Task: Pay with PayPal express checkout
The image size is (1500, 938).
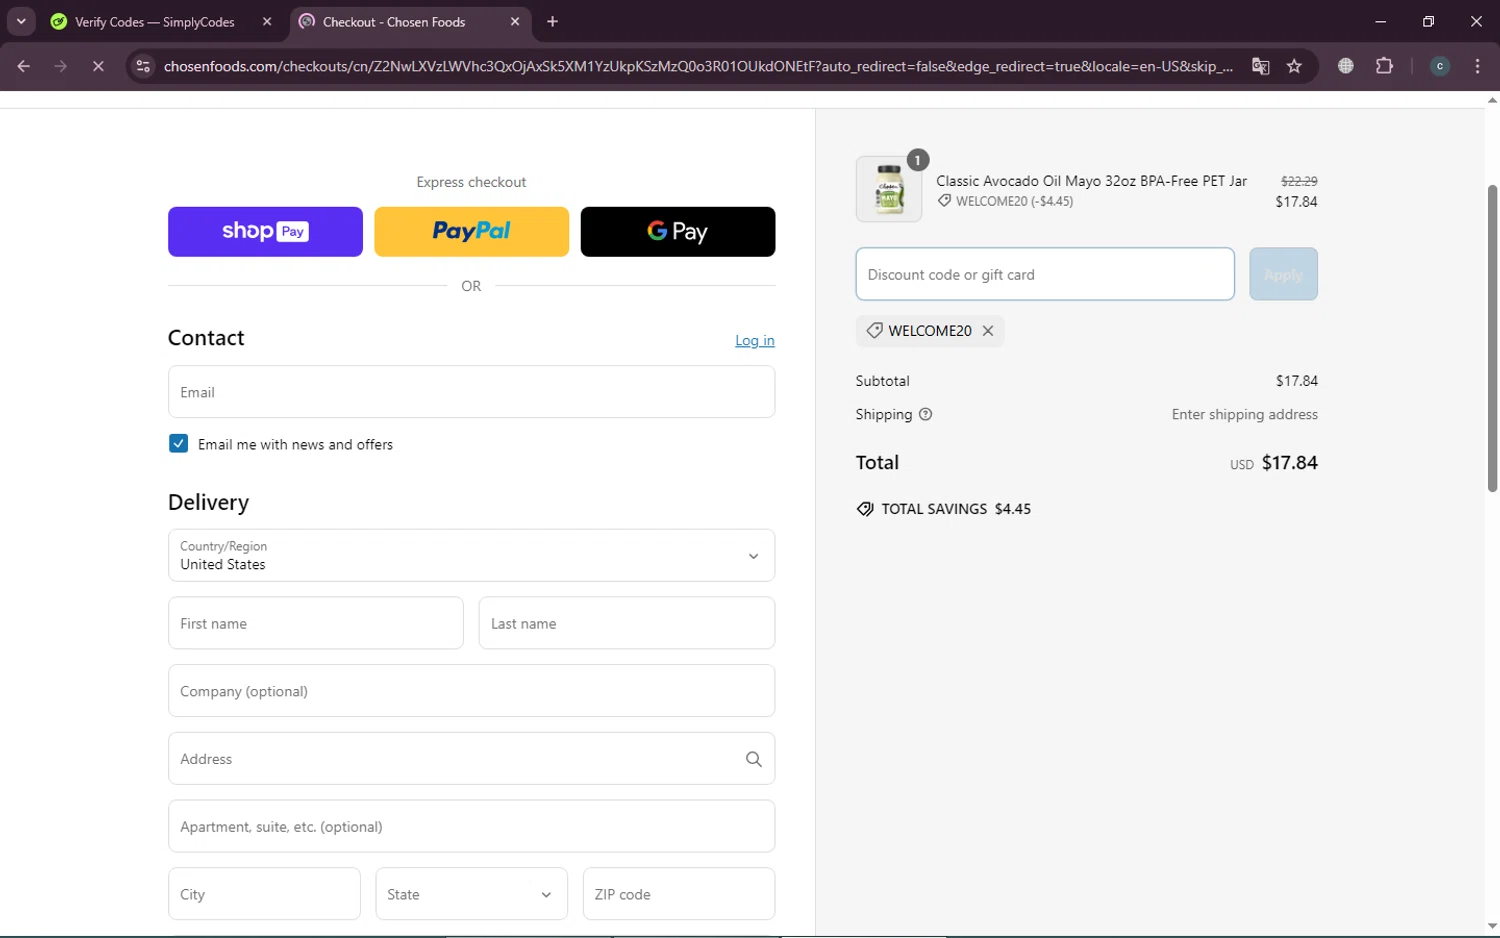Action: (x=471, y=232)
